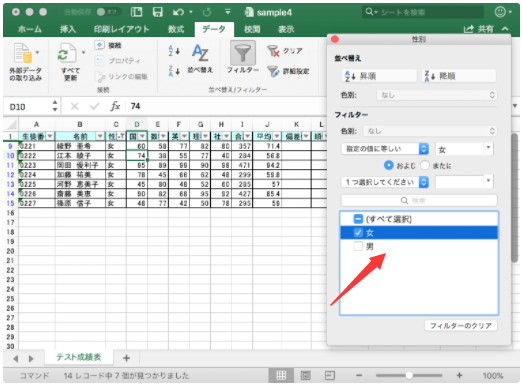Image resolution: width=522 pixels, height=386 pixels.
Task: Select the および radio button
Action: [x=388, y=165]
